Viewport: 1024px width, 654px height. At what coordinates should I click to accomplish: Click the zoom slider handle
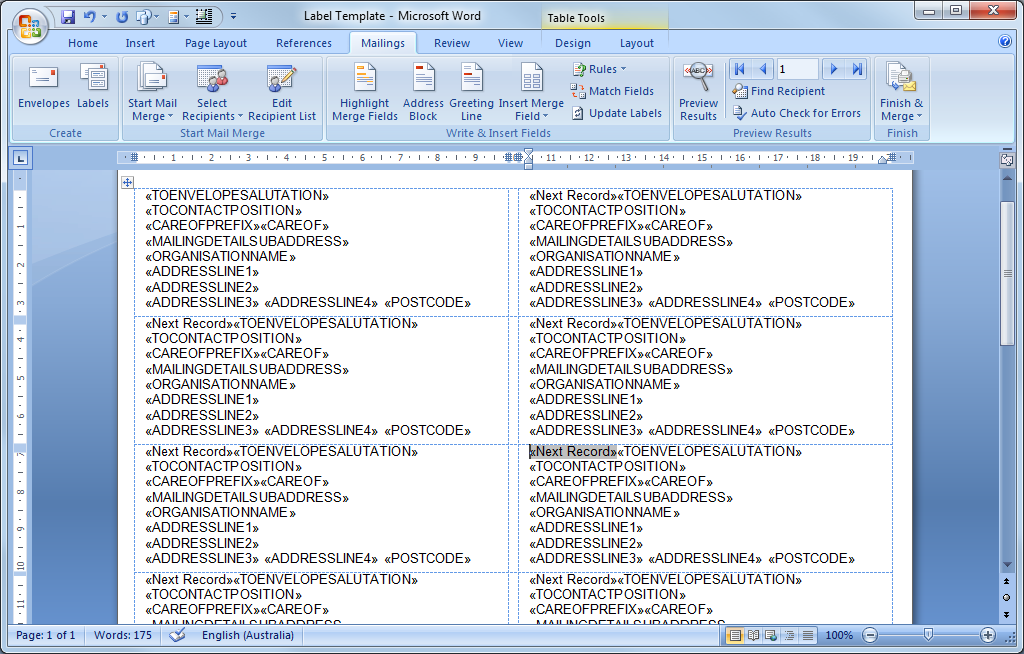(928, 634)
